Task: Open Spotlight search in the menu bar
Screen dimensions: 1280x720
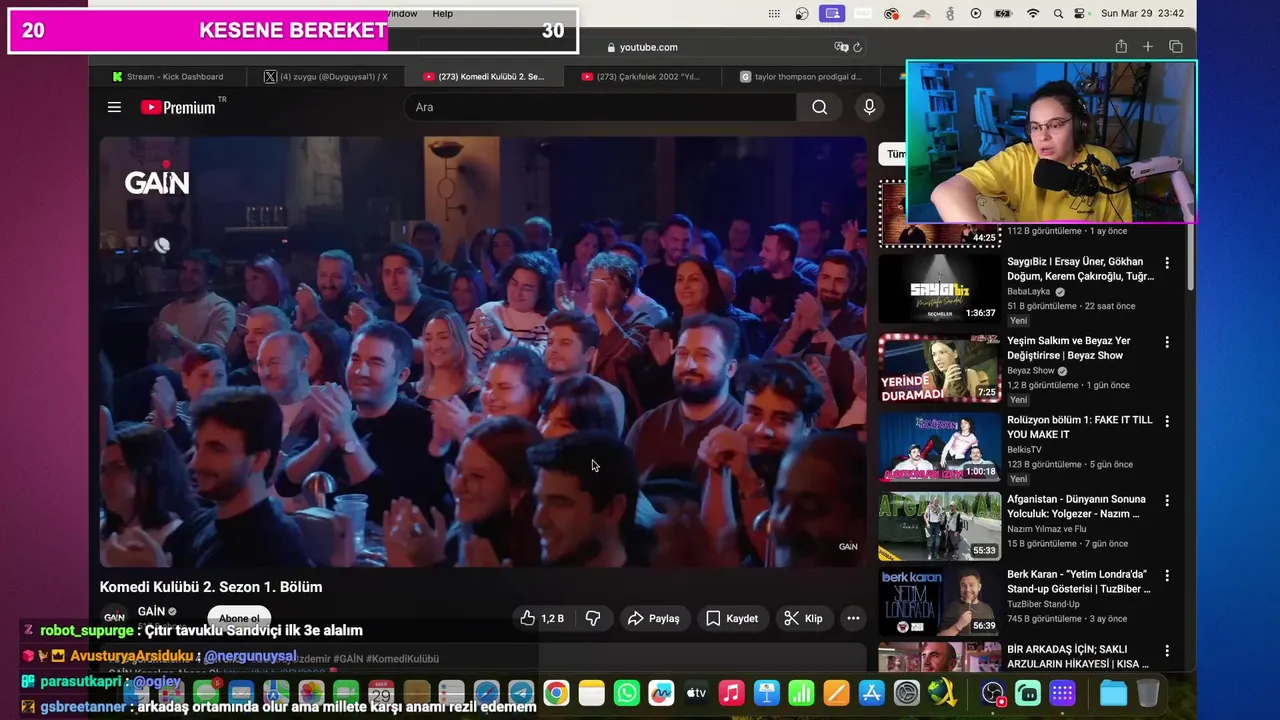Action: pyautogui.click(x=1058, y=14)
